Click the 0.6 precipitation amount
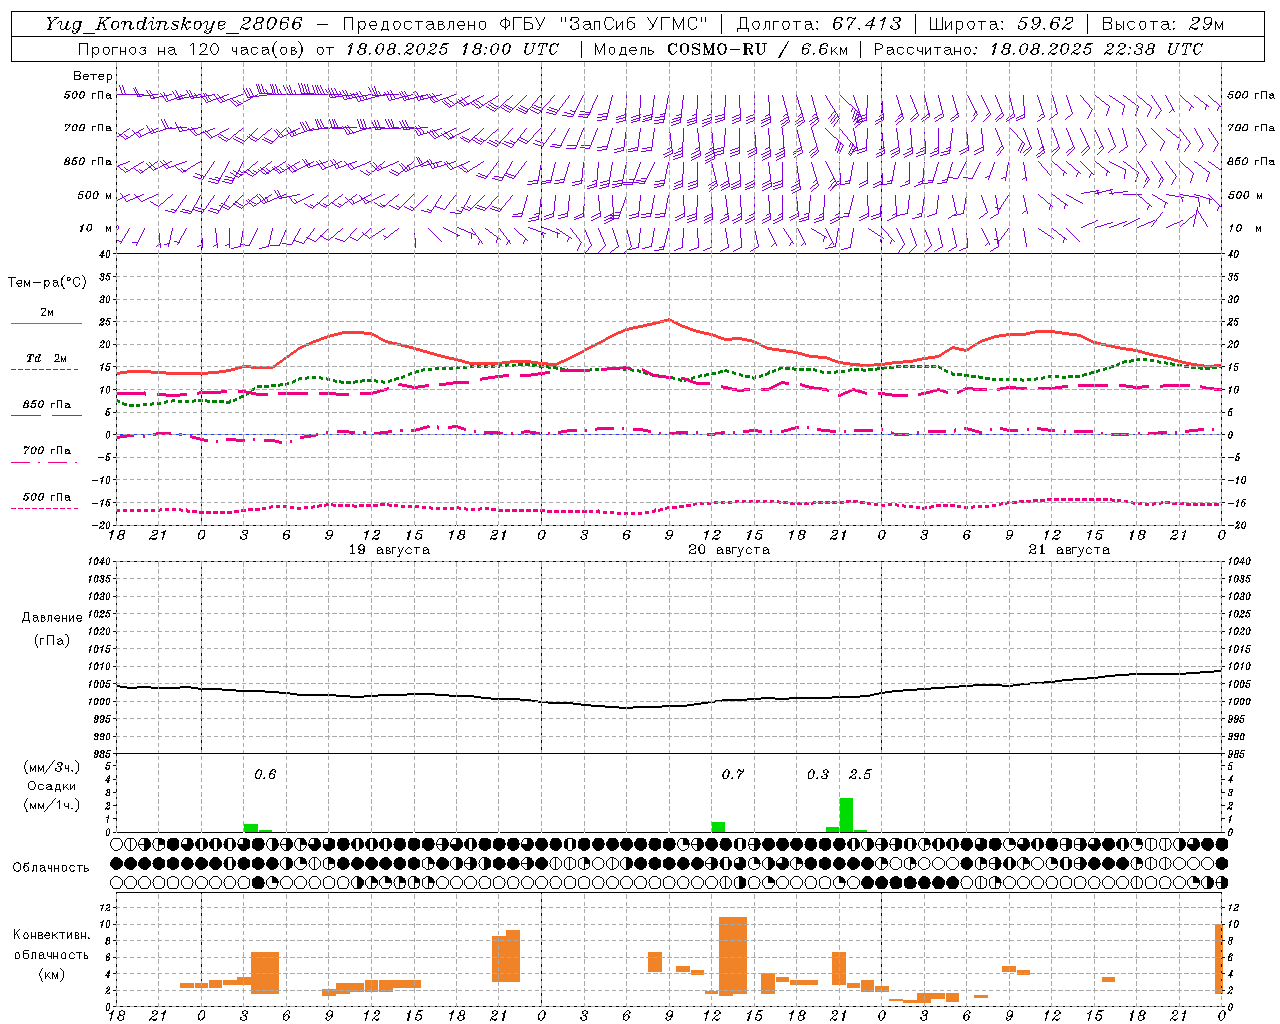 pos(265,774)
